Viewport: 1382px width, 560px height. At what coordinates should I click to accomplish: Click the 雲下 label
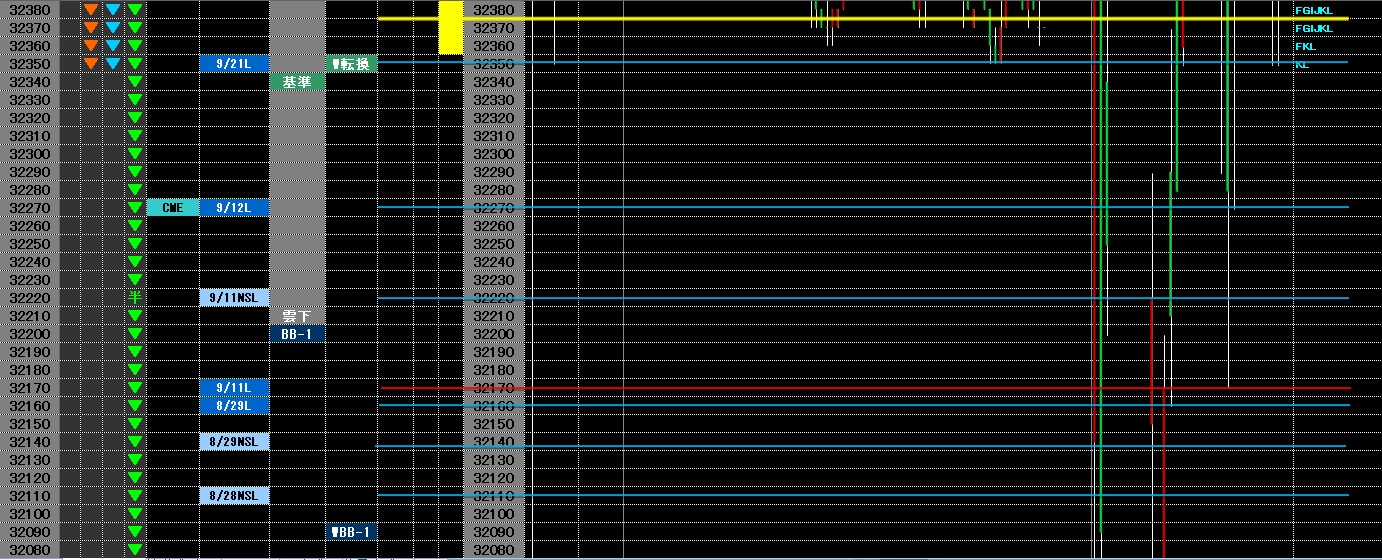click(x=297, y=316)
